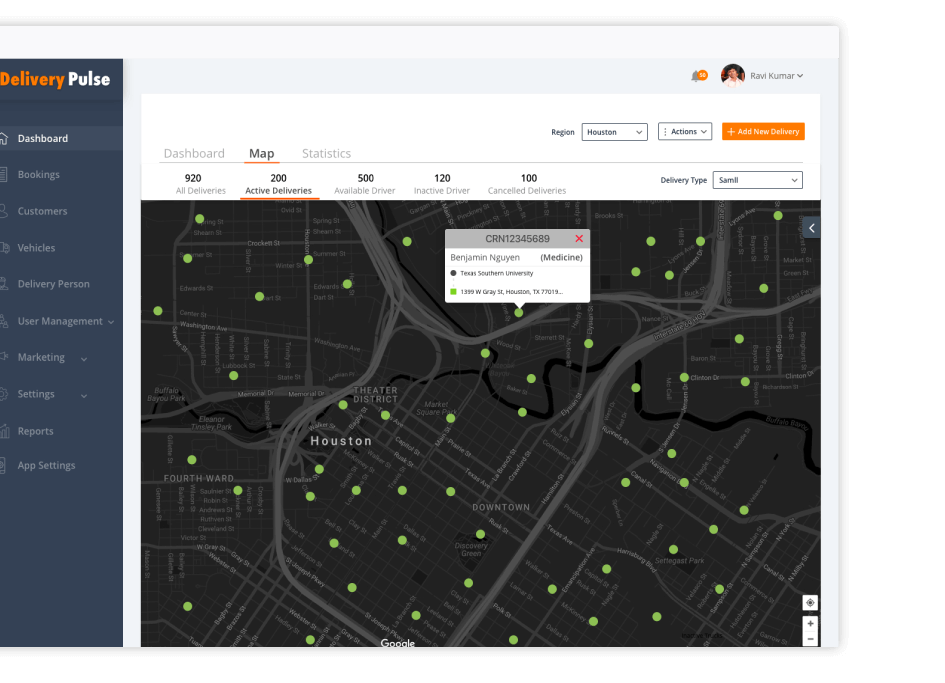Open Marketing in the sidebar
Viewport: 945px width, 683px height.
[x=41, y=357]
